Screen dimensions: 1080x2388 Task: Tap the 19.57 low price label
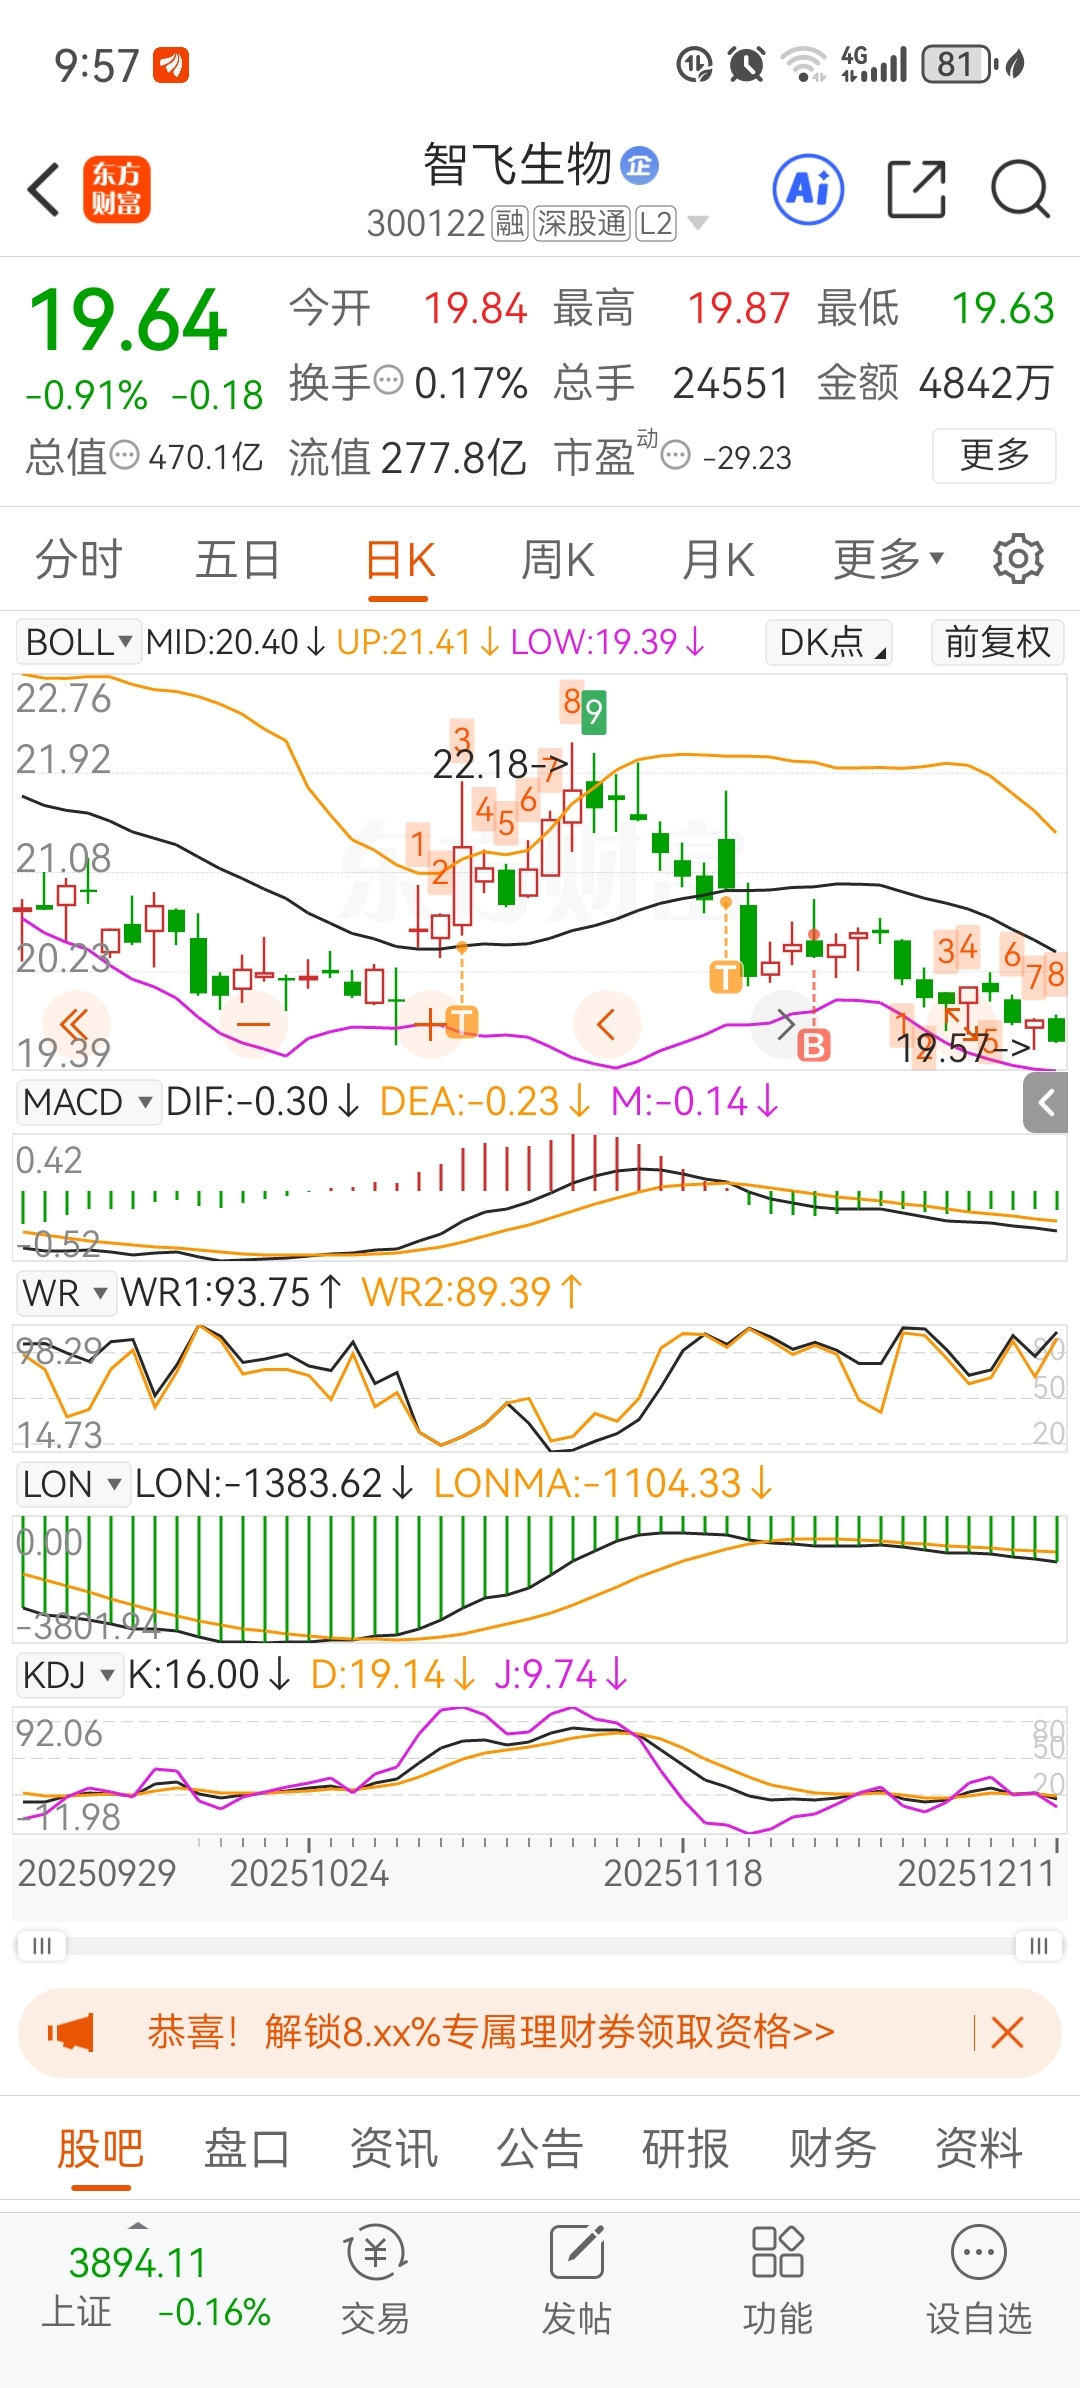pyautogui.click(x=963, y=1048)
